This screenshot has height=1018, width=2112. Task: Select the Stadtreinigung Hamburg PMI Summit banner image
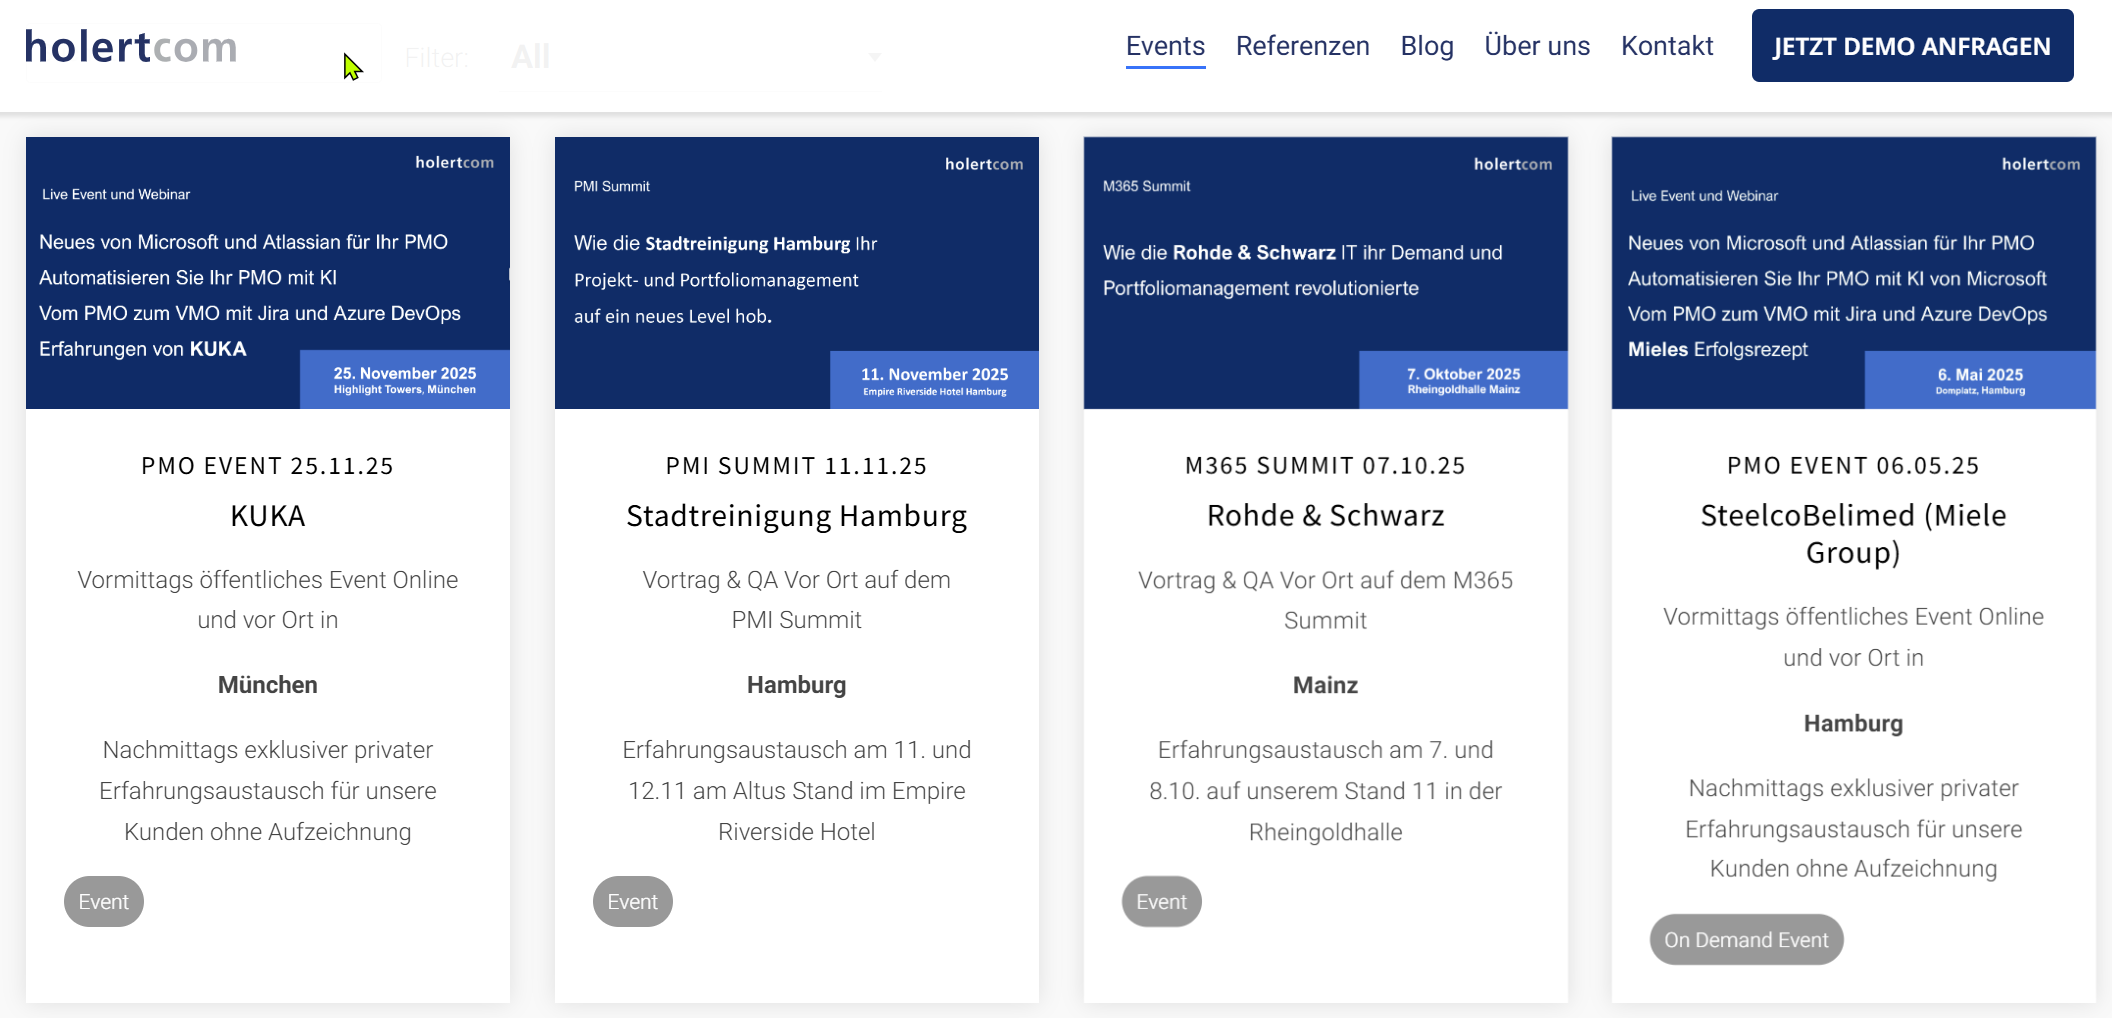coord(796,273)
